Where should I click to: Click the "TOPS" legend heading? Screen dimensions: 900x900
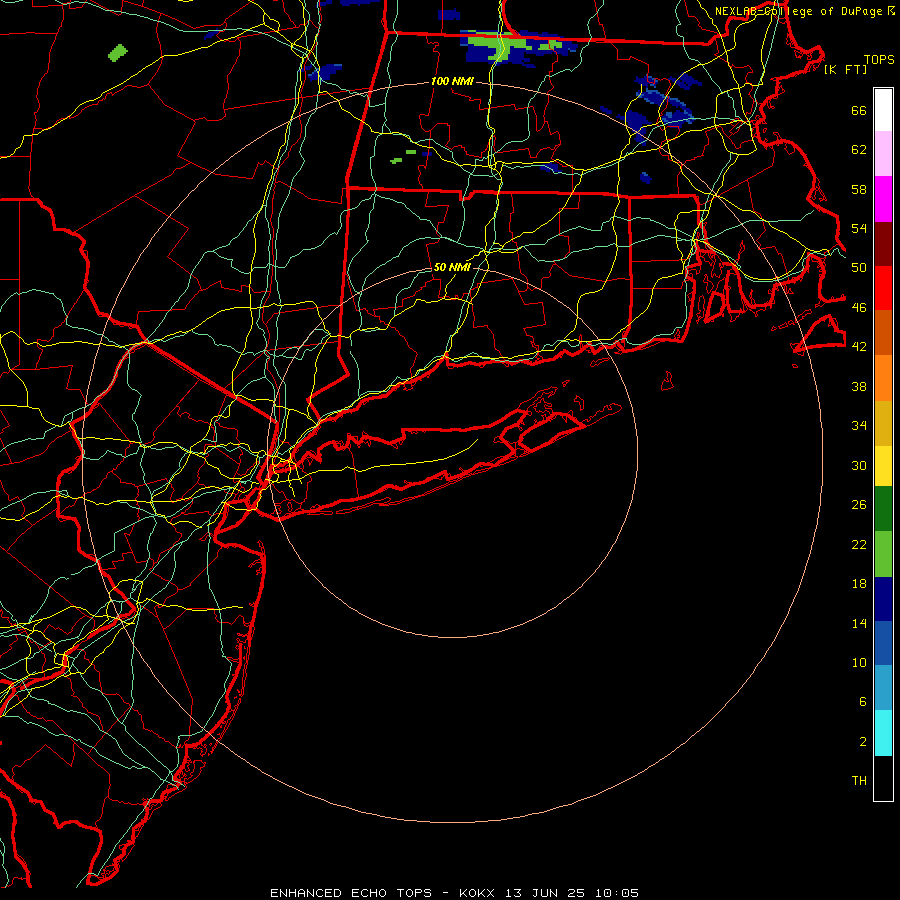pos(879,60)
